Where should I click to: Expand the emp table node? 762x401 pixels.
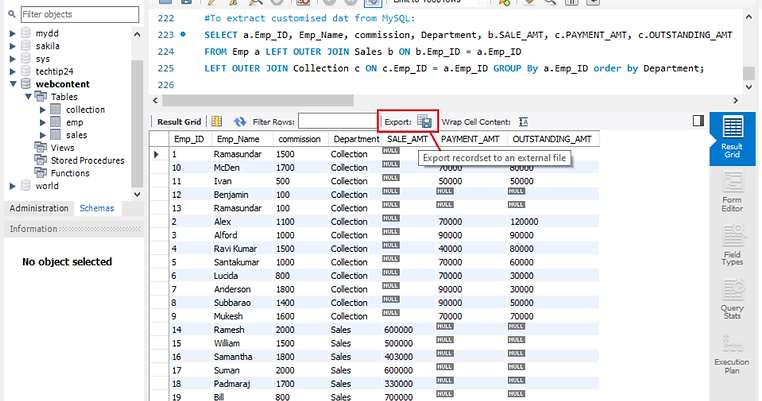click(43, 122)
